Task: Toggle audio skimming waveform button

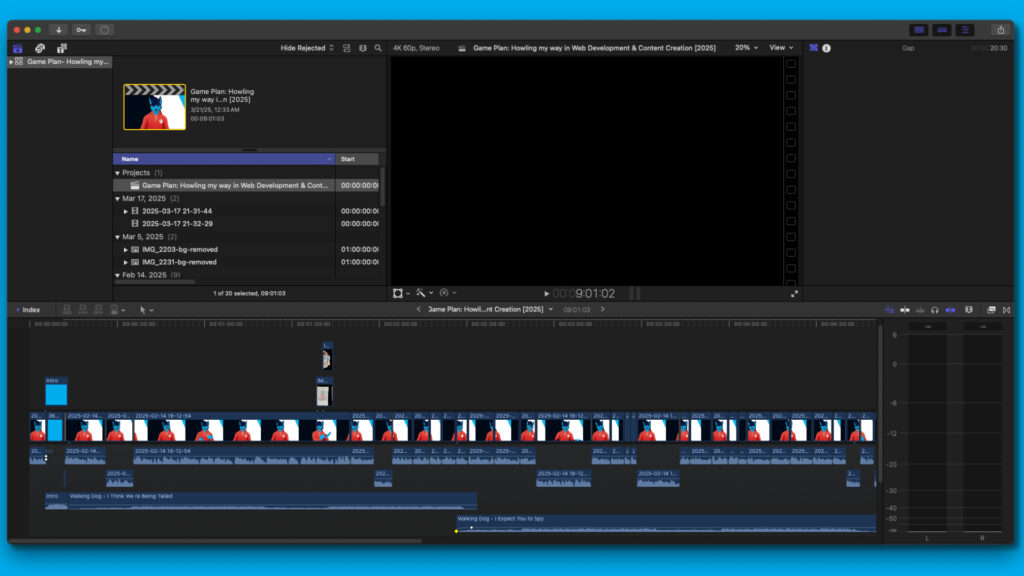Action: click(x=920, y=310)
